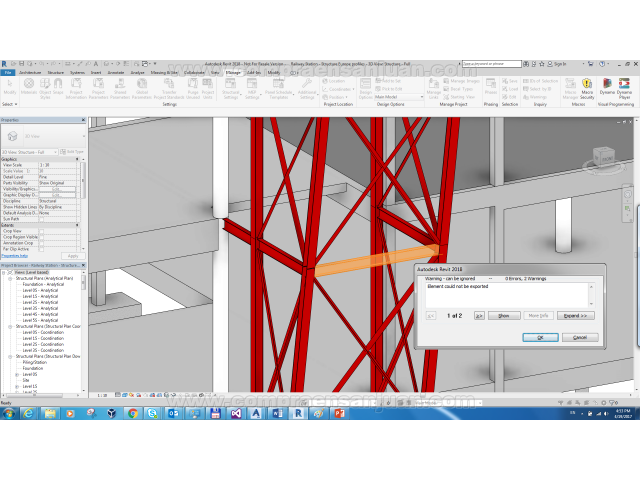This screenshot has width=640, height=480.
Task: Switch to the Architecture tab
Action: point(30,73)
